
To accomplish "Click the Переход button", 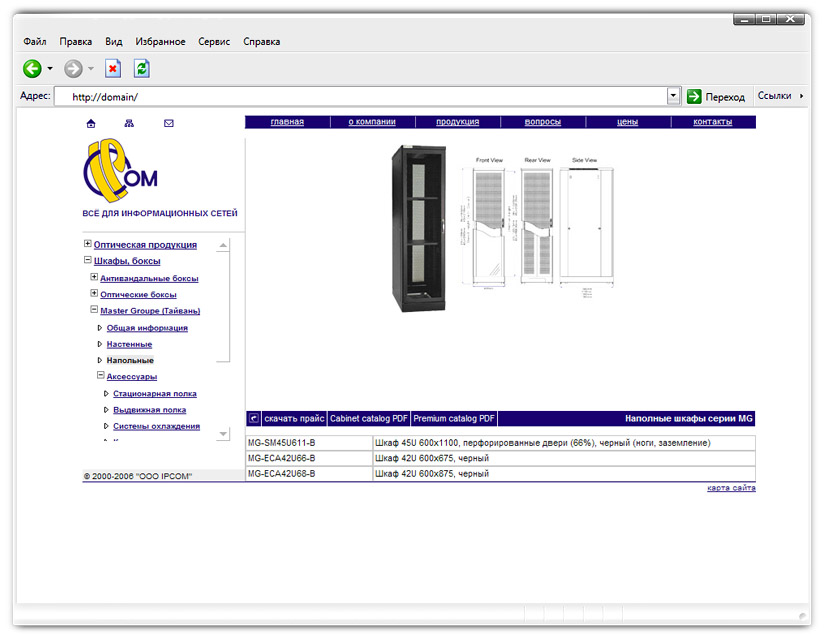I will 717,96.
